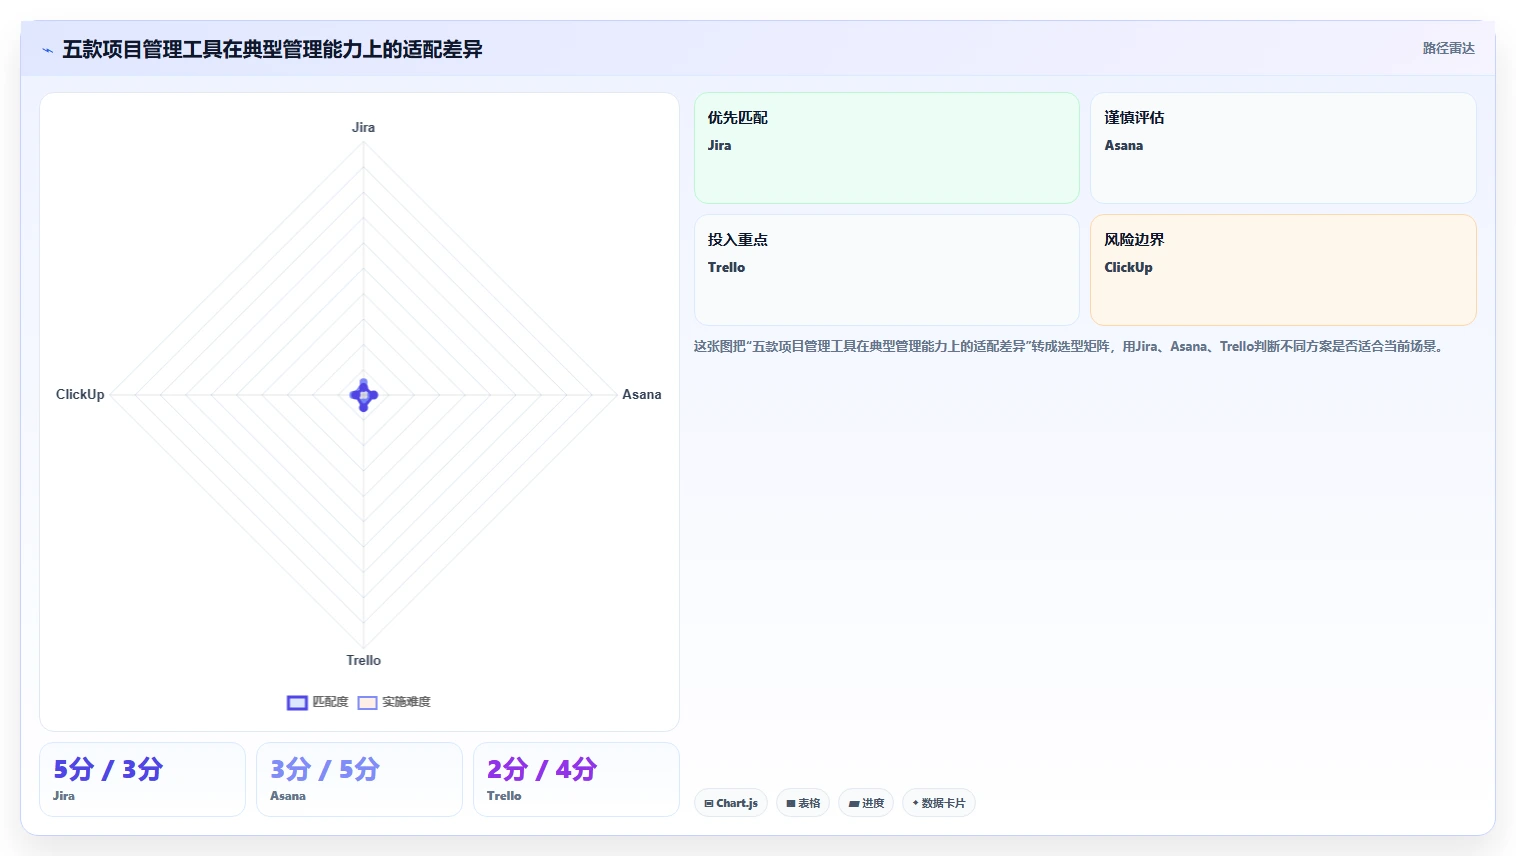Viewport: 1516px width, 856px height.
Task: Open the 风险边界 ClickUp card
Action: pos(1283,270)
